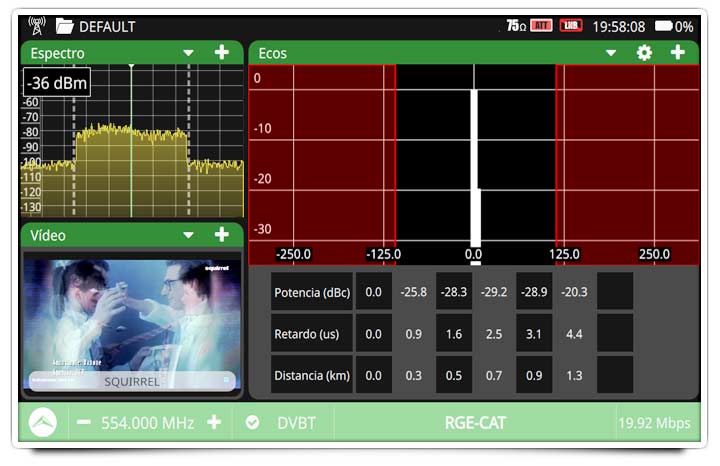Tap the main echo bar at 0.0

(x=474, y=168)
